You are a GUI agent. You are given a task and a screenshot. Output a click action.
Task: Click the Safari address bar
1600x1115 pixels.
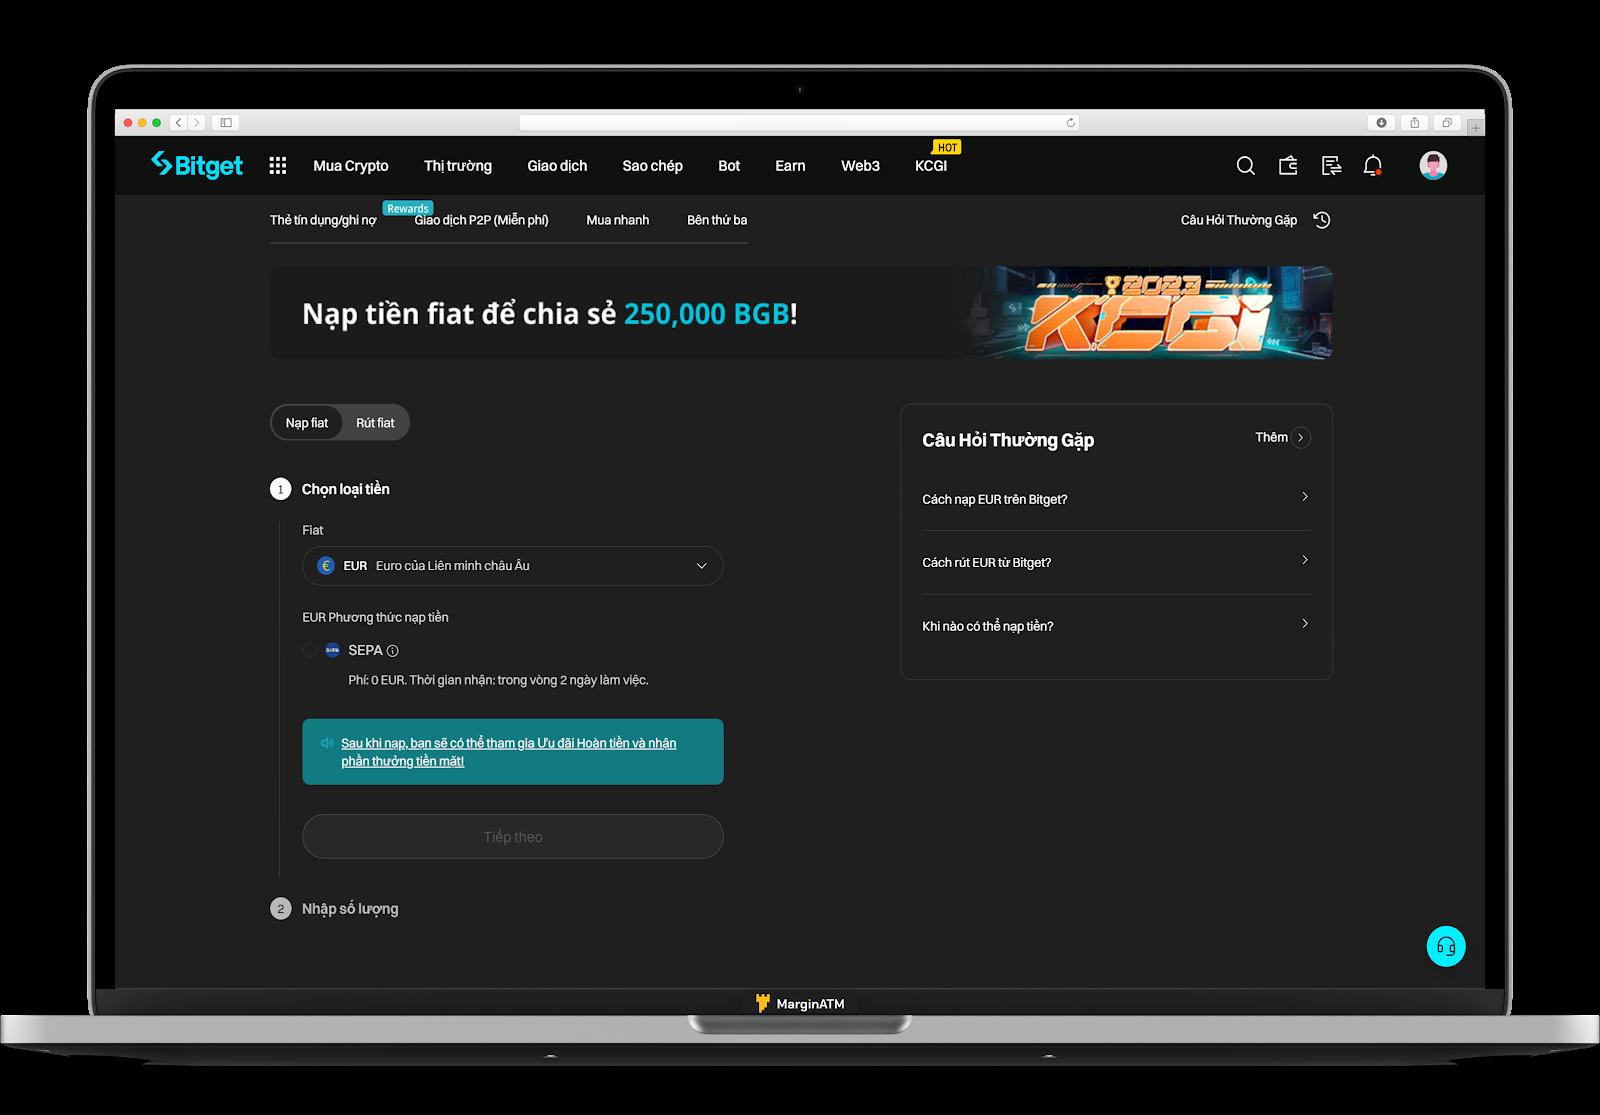coord(798,122)
